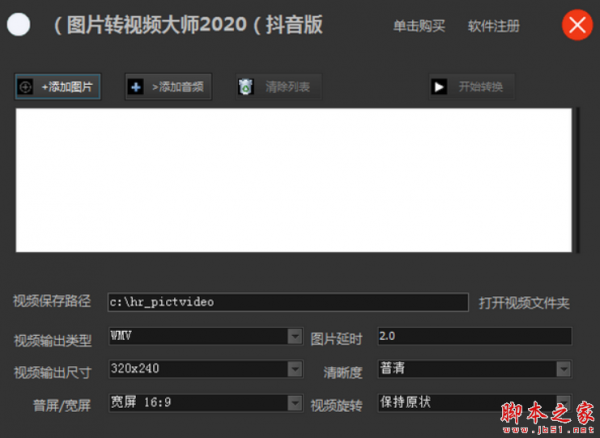Expand the 视频输出尺寸 320x240 dropdown arrow
This screenshot has width=600, height=438.
point(295,369)
